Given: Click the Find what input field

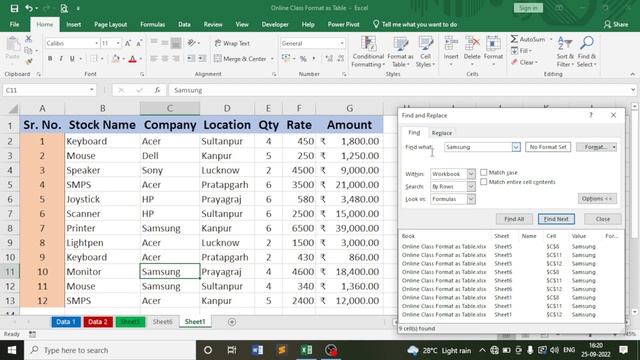Looking at the screenshot, I should [x=478, y=147].
